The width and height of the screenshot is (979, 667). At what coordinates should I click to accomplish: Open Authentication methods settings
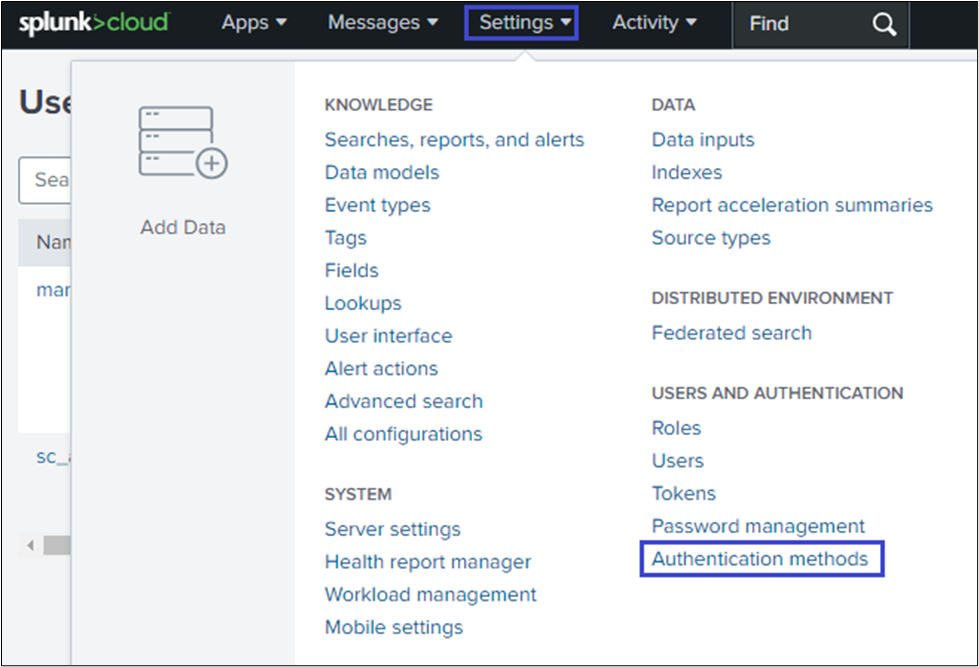[760, 559]
